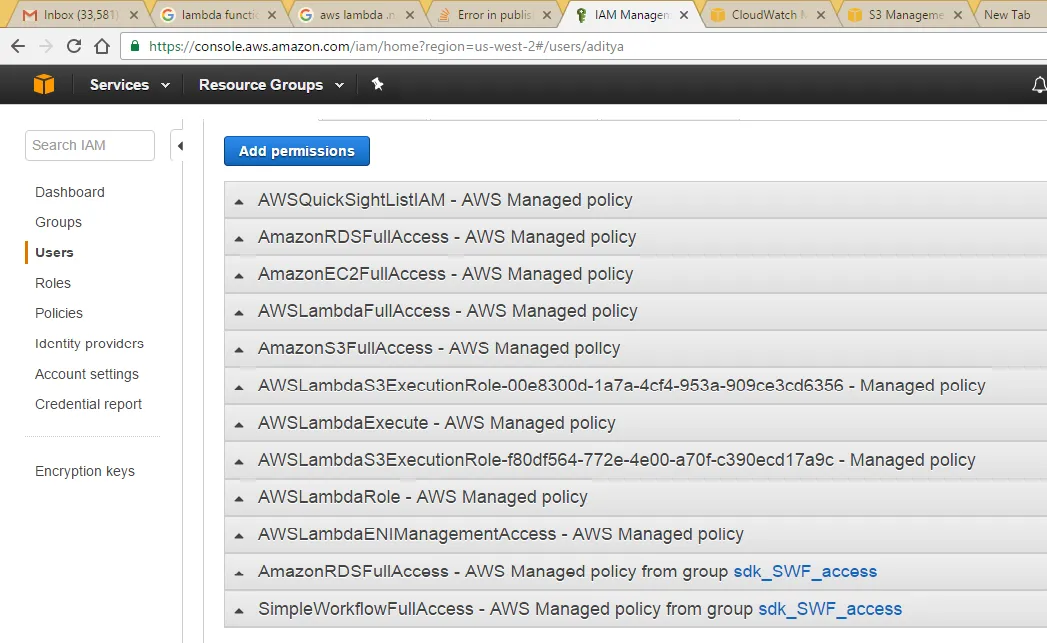Open Encryption keys in sidebar

point(85,471)
